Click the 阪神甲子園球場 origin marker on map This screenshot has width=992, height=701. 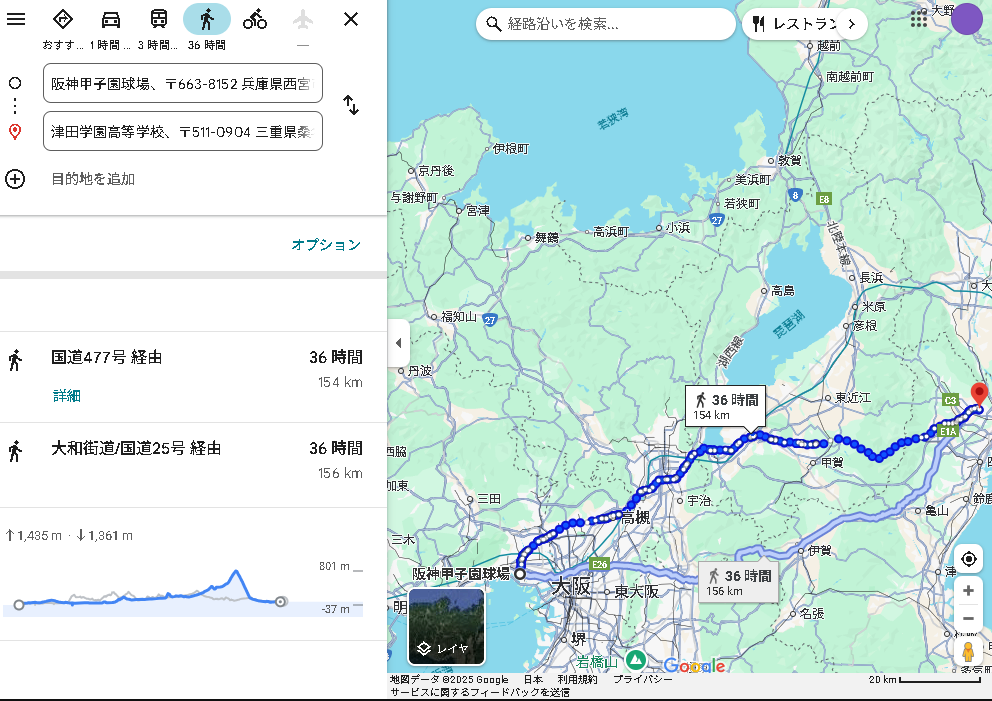tap(520, 574)
